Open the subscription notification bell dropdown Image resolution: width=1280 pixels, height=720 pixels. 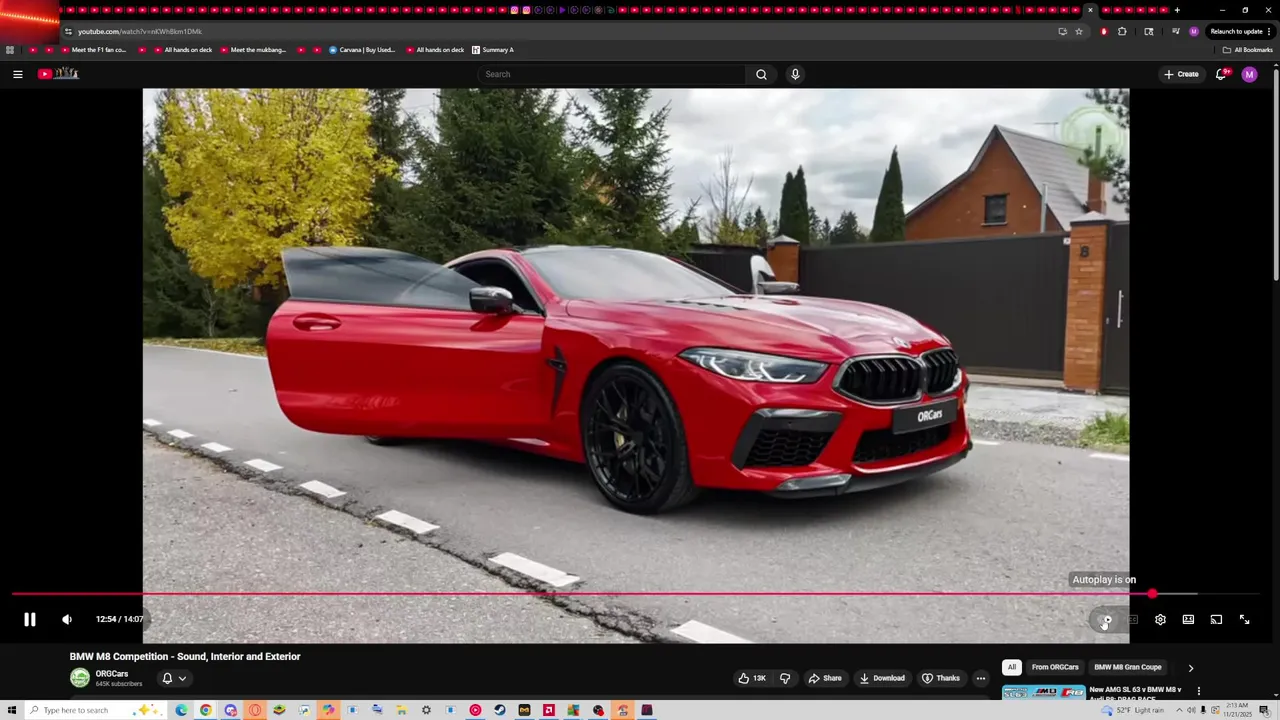(x=174, y=678)
